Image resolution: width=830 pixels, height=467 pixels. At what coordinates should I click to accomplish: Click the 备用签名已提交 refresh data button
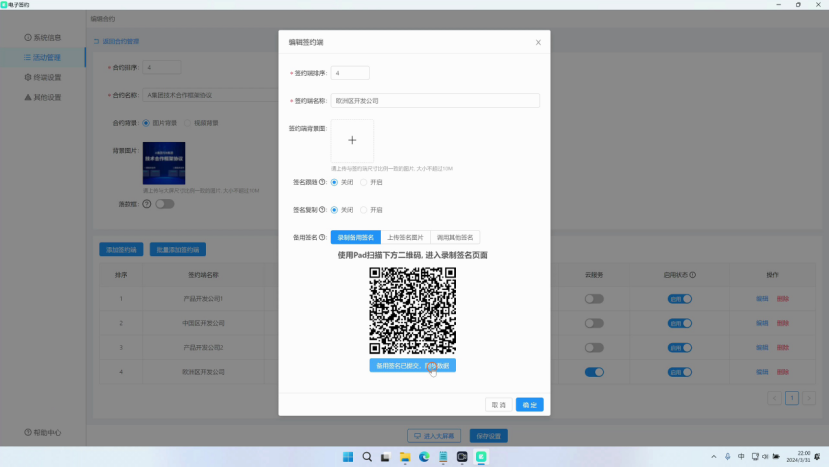pyautogui.click(x=412, y=365)
